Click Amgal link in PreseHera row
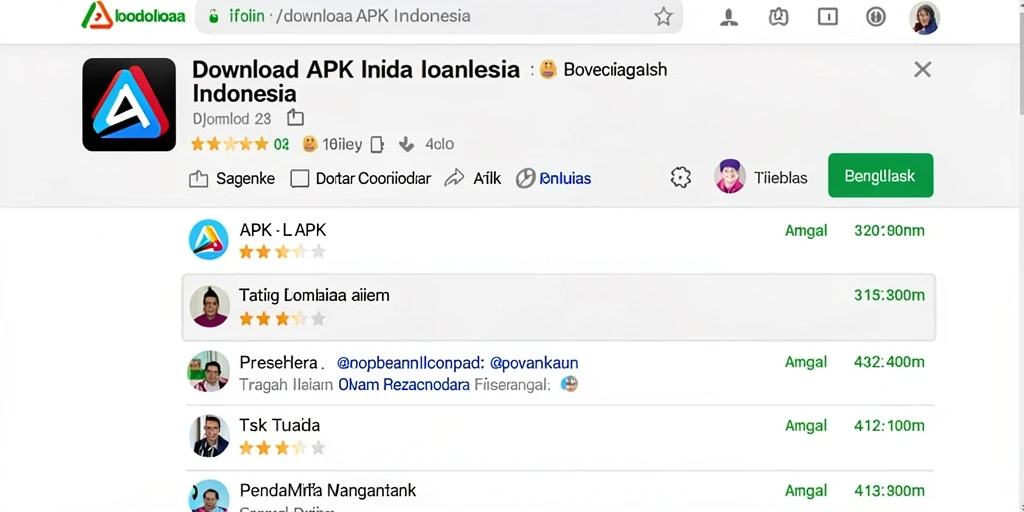Image resolution: width=1024 pixels, height=512 pixels. point(806,362)
